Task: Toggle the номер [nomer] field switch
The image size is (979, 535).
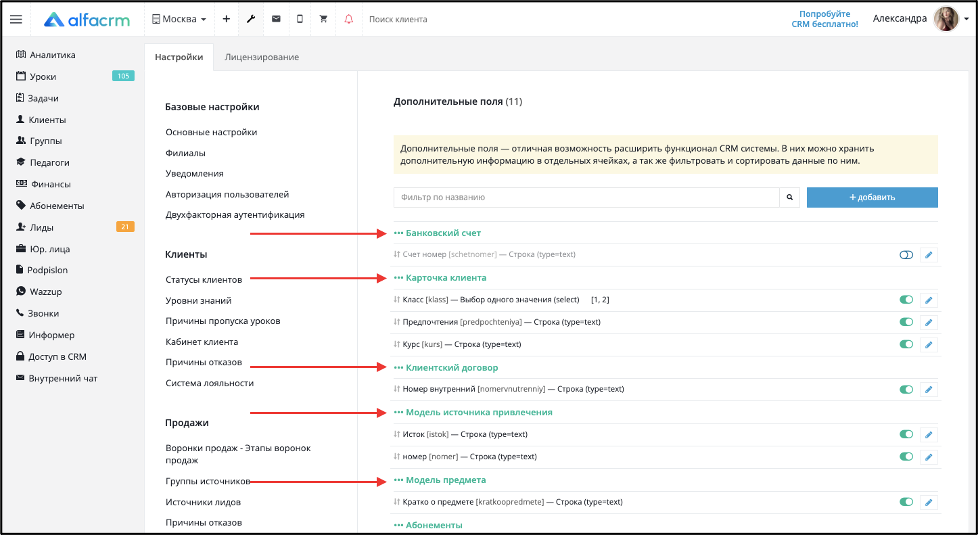Action: pyautogui.click(x=906, y=457)
